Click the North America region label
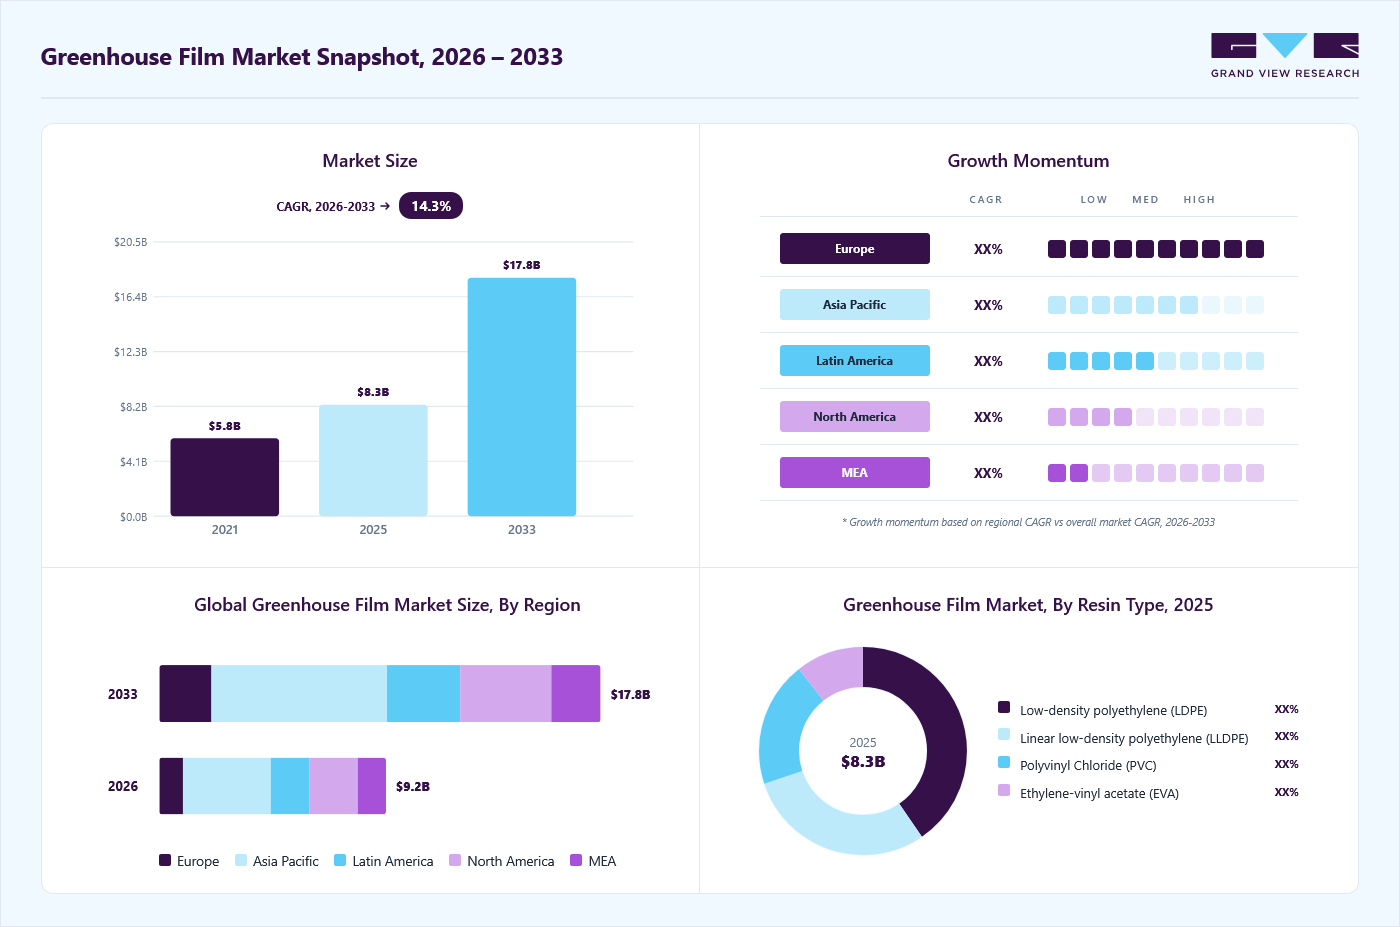Screen dimensions: 1400x927 pyautogui.click(x=855, y=417)
